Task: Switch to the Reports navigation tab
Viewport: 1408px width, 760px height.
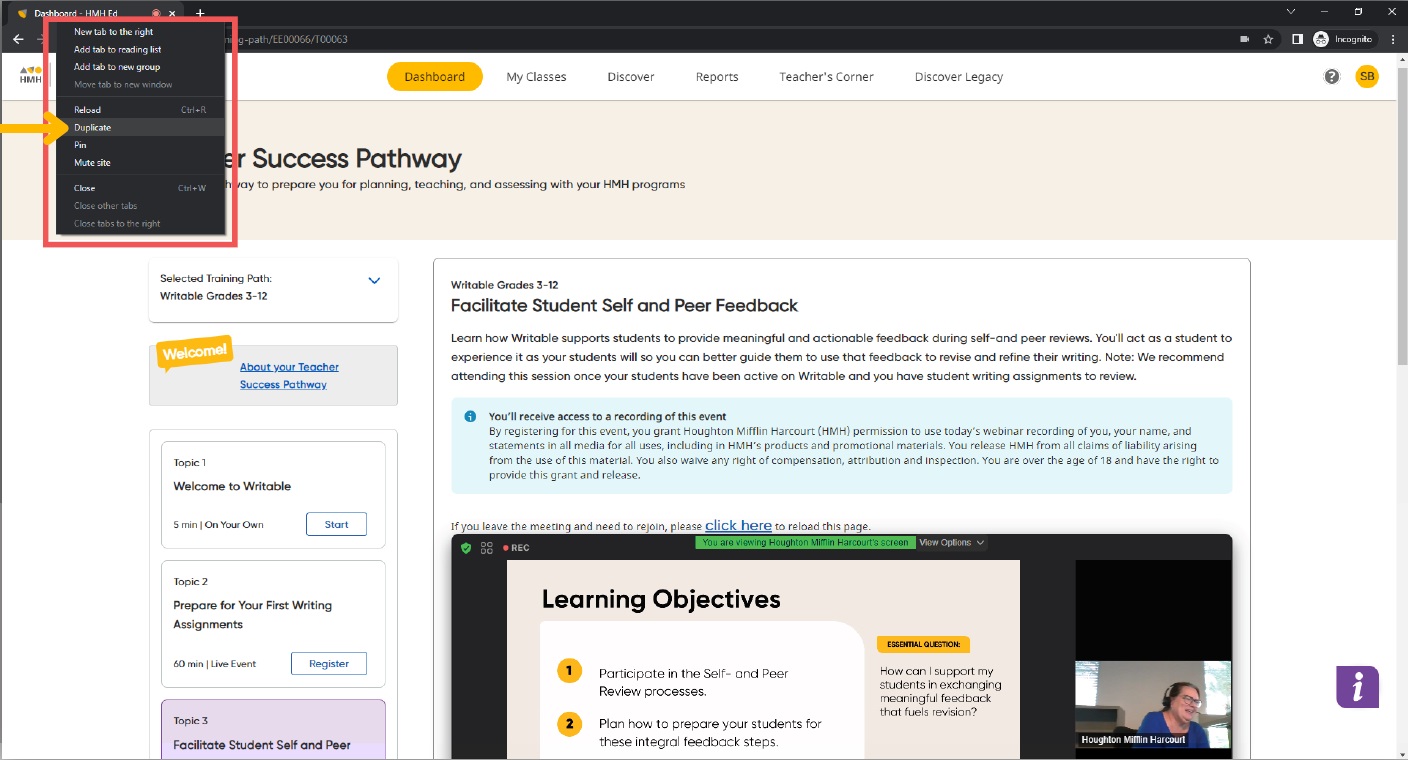Action: click(x=716, y=76)
